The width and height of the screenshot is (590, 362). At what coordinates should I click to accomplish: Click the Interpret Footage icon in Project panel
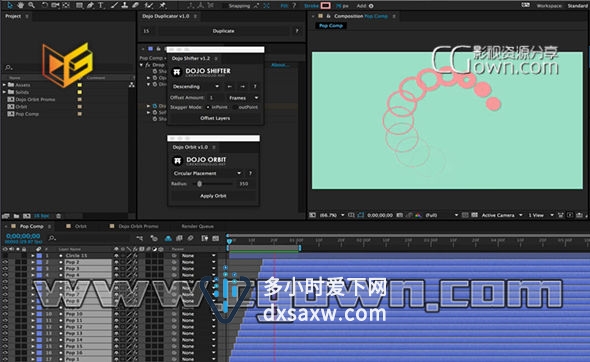click(x=6, y=216)
